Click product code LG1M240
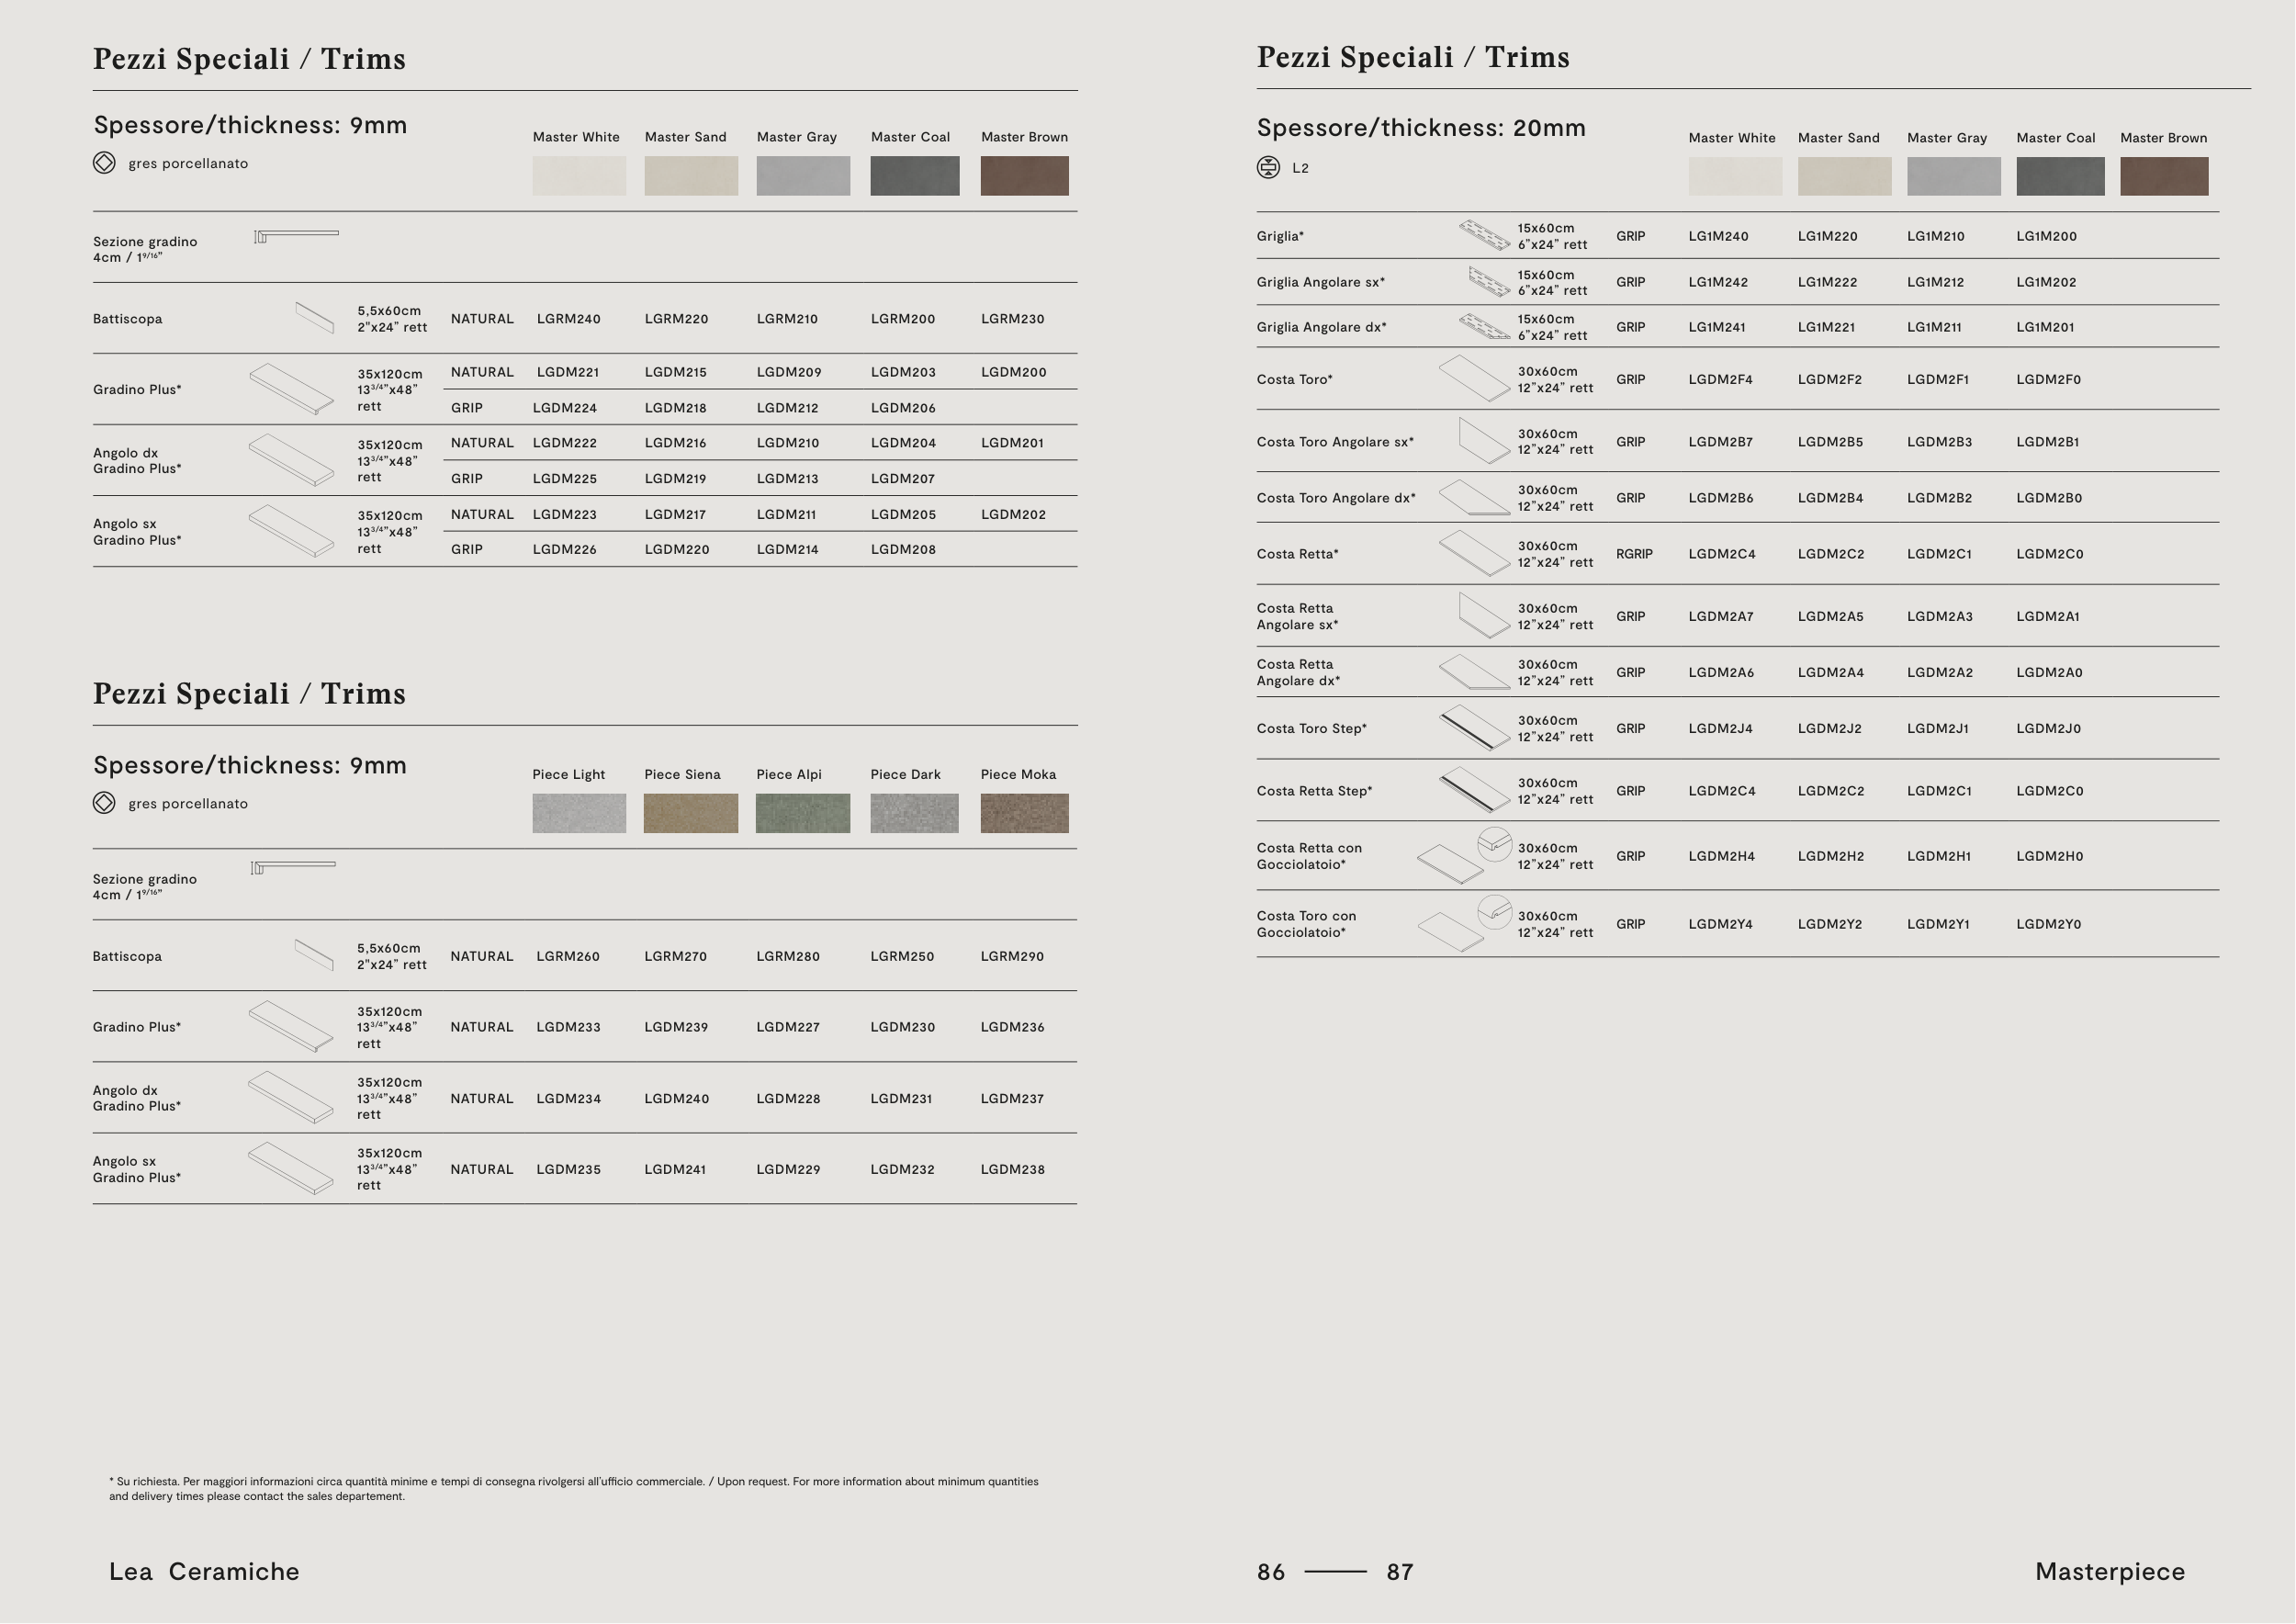2296x1624 pixels. [x=1718, y=237]
